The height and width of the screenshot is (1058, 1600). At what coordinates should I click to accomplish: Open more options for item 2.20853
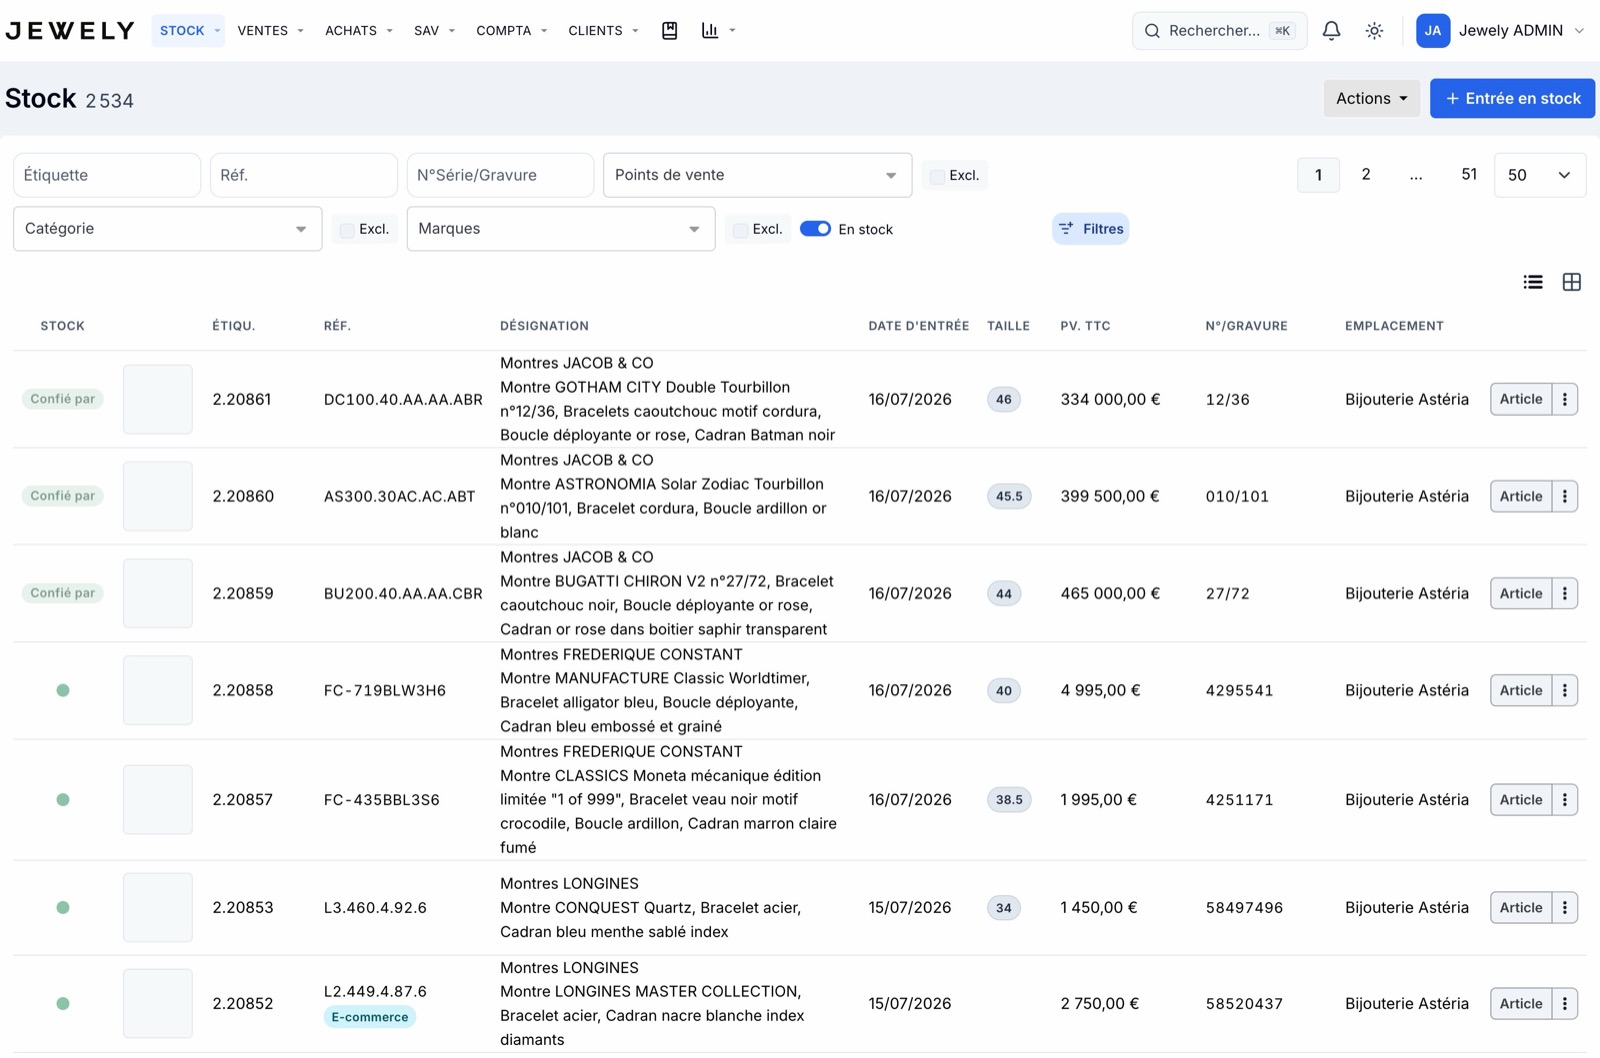pos(1565,907)
